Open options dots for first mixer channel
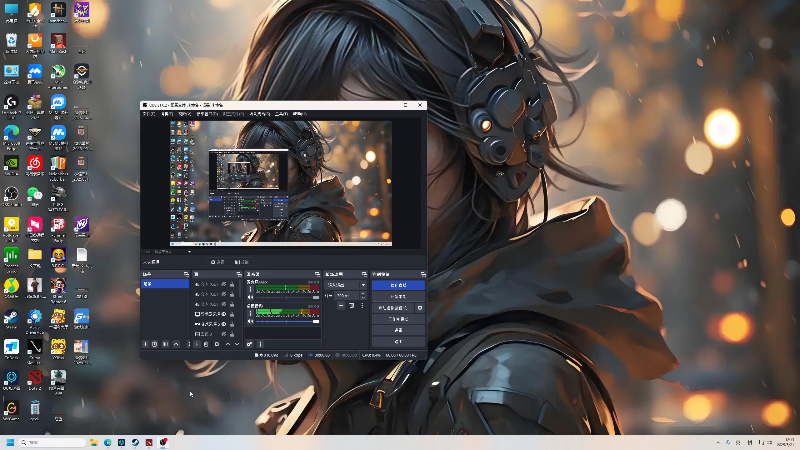The height and width of the screenshot is (450, 800). coord(251,289)
